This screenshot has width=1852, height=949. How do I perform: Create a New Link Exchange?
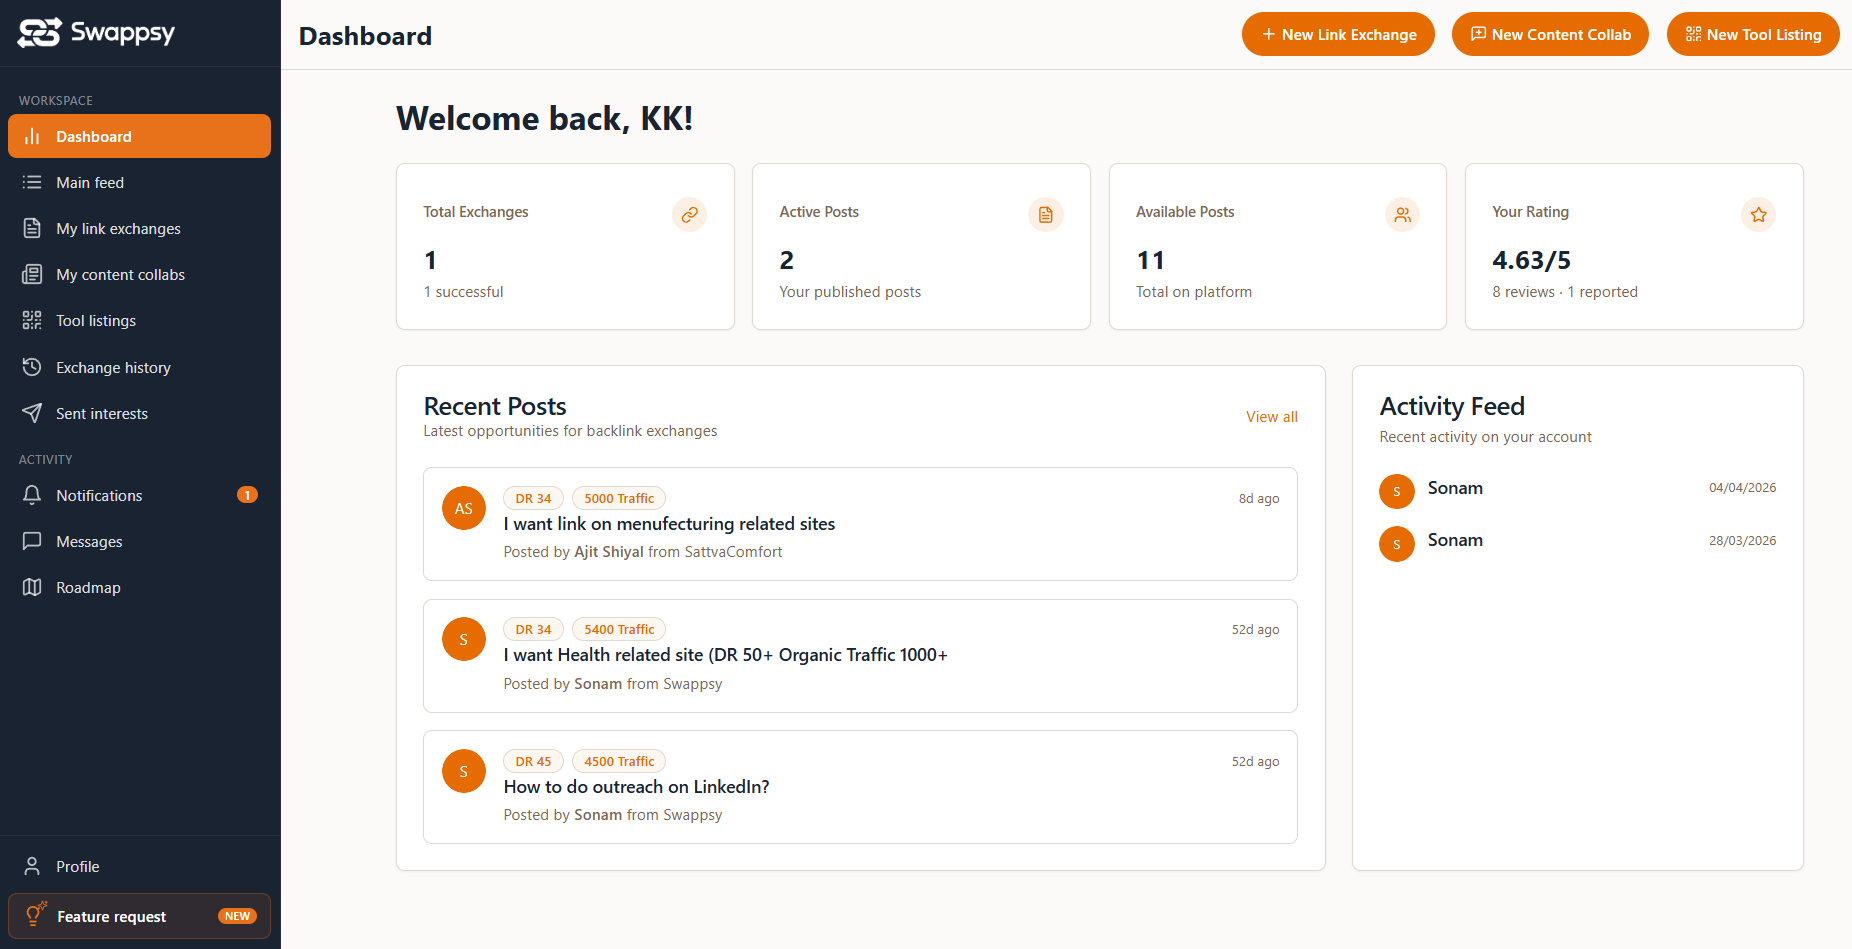1338,34
